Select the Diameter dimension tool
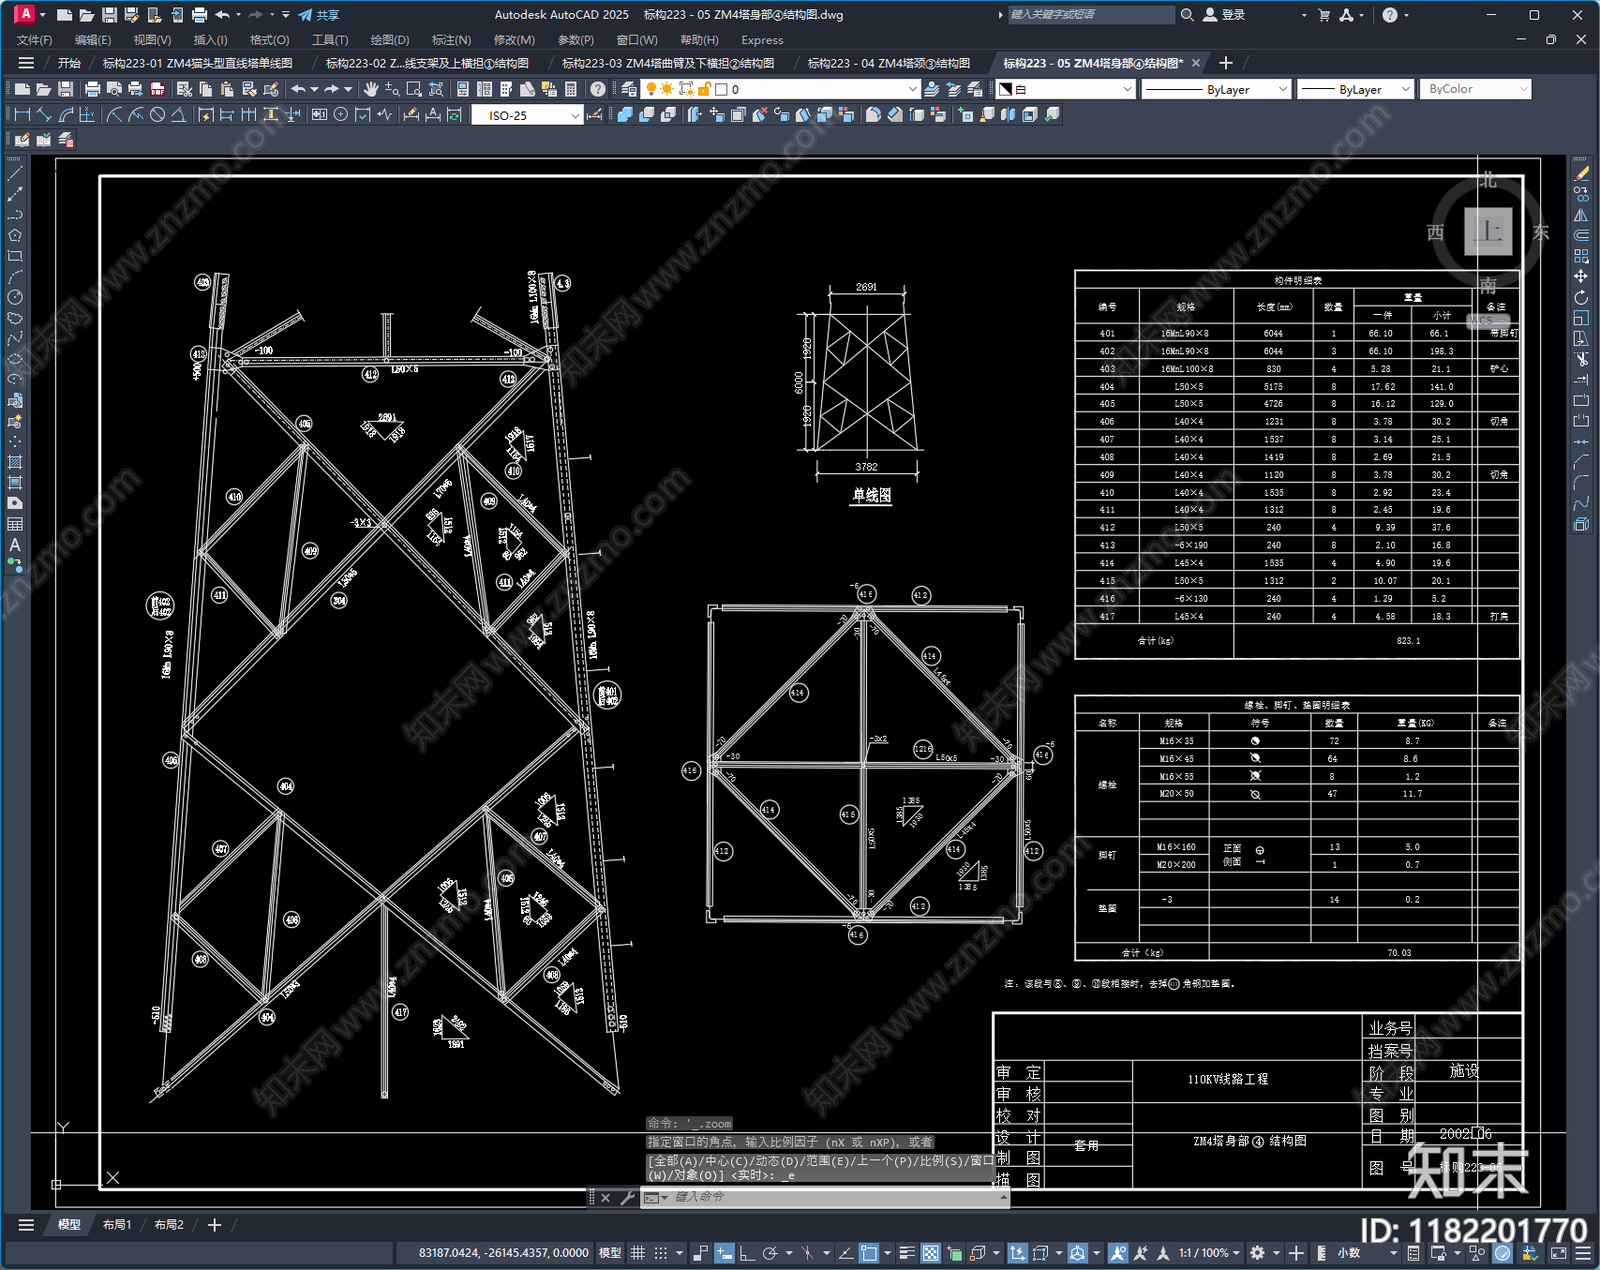The height and width of the screenshot is (1270, 1600). pos(157,115)
